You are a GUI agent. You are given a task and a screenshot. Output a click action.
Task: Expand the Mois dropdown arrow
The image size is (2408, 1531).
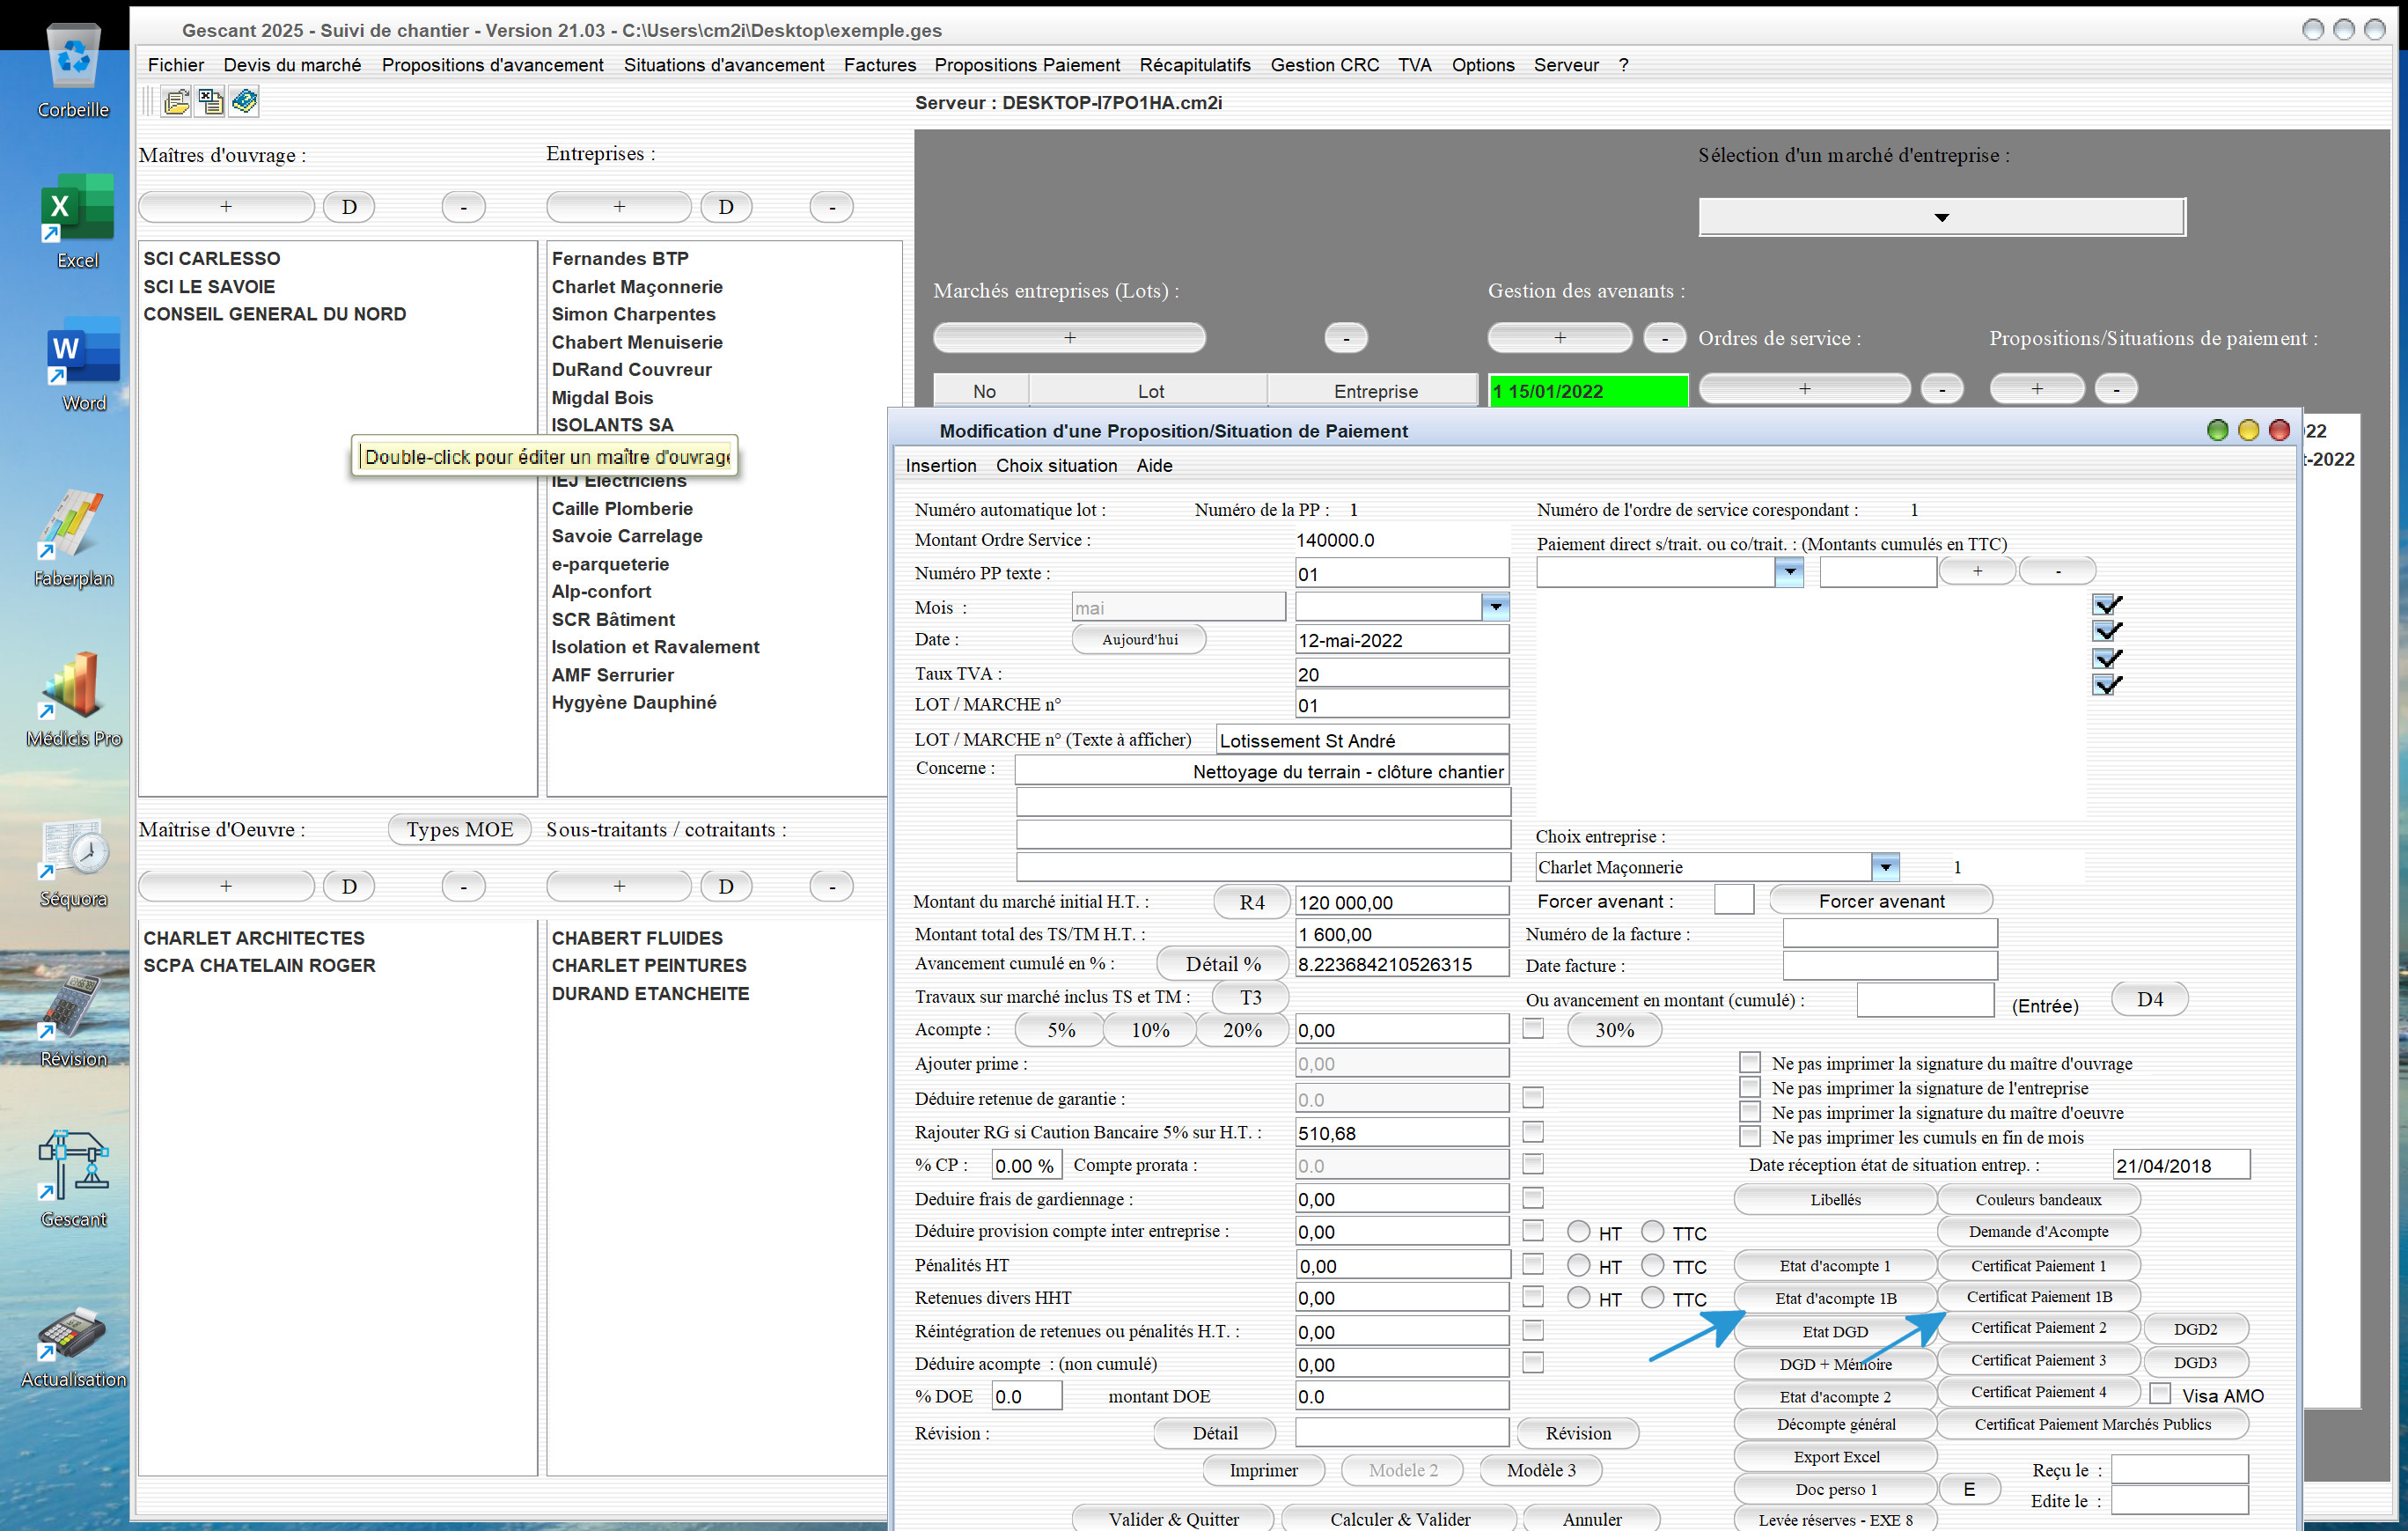[1494, 607]
